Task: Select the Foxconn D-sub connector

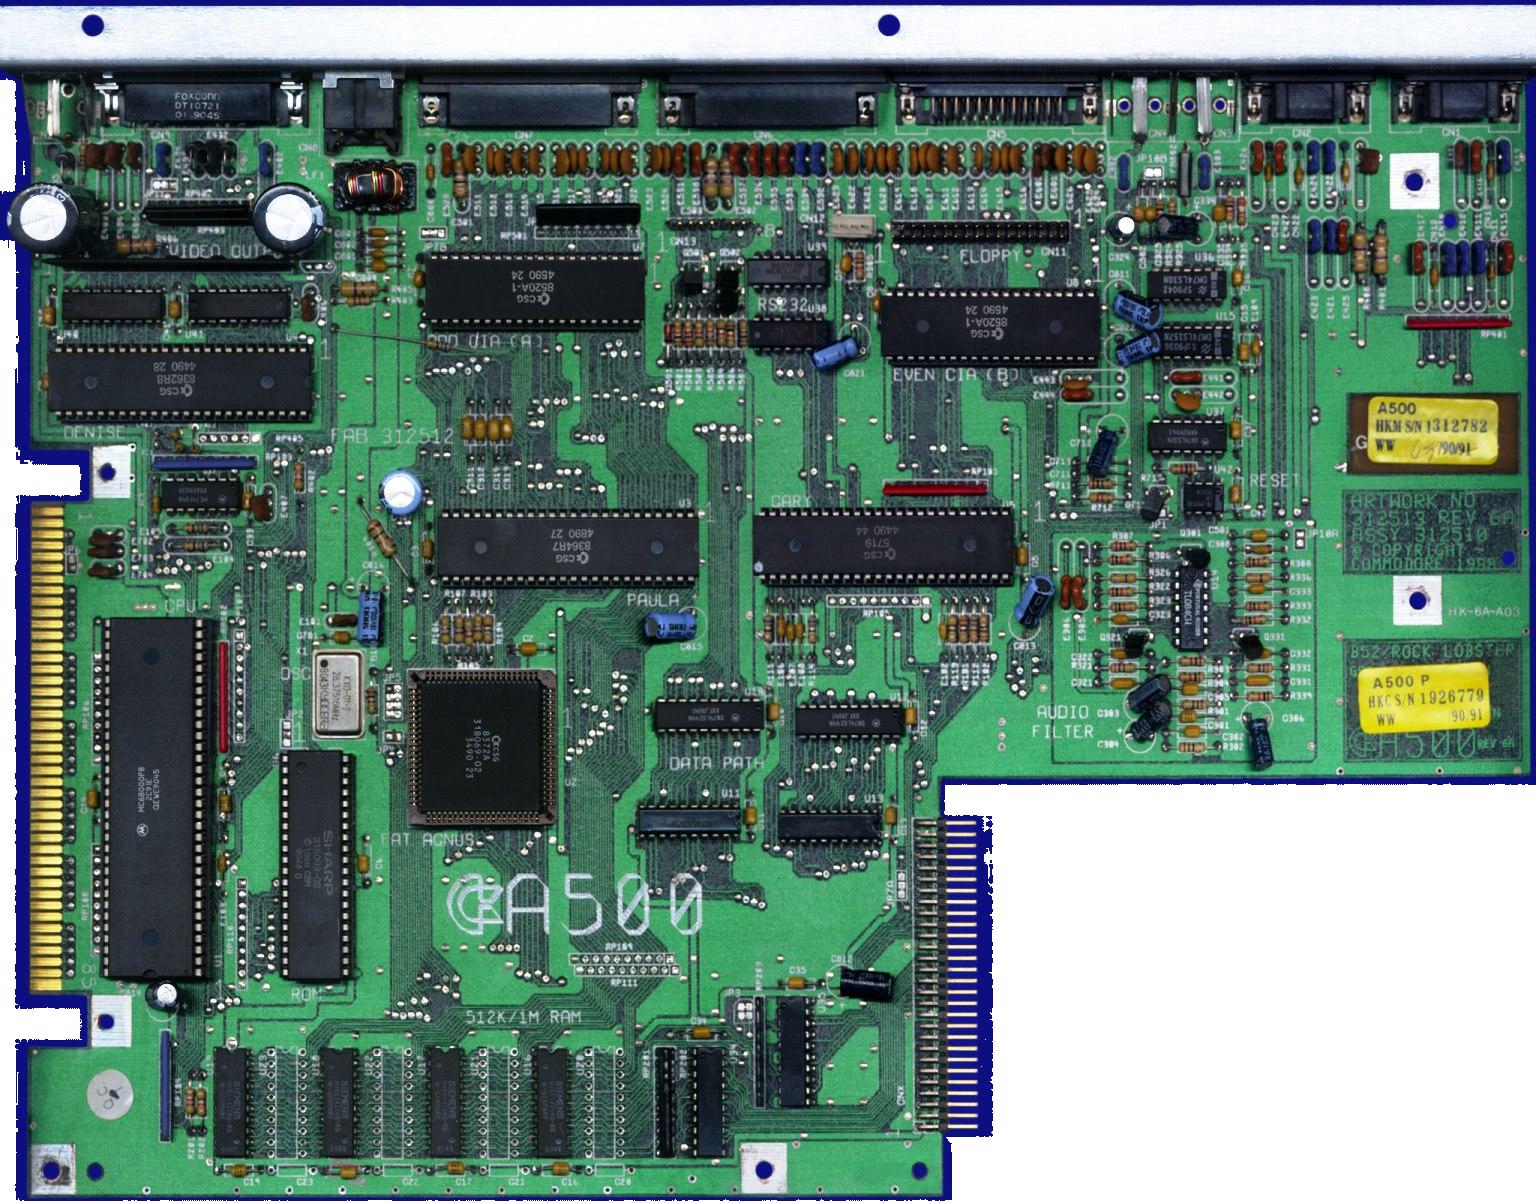Action: (197, 103)
